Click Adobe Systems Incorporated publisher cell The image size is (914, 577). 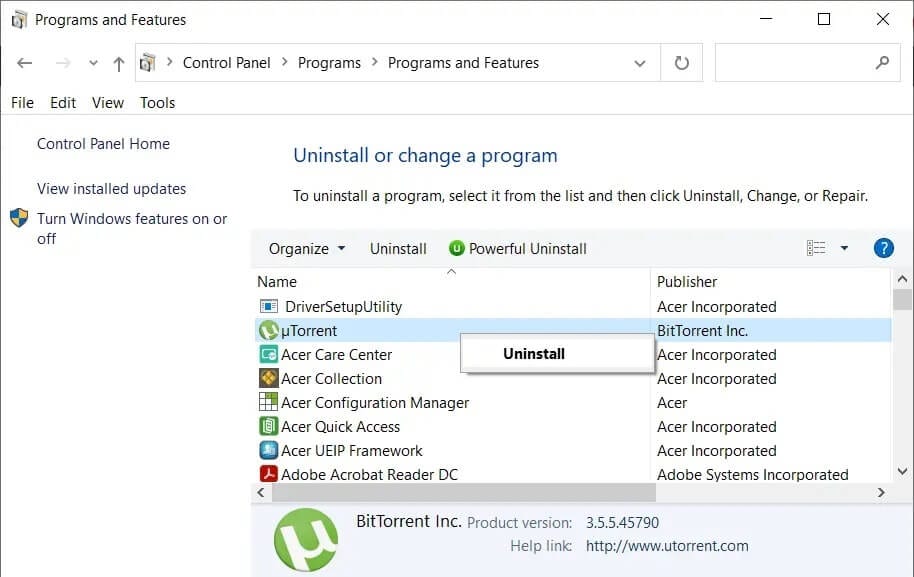[x=753, y=474]
